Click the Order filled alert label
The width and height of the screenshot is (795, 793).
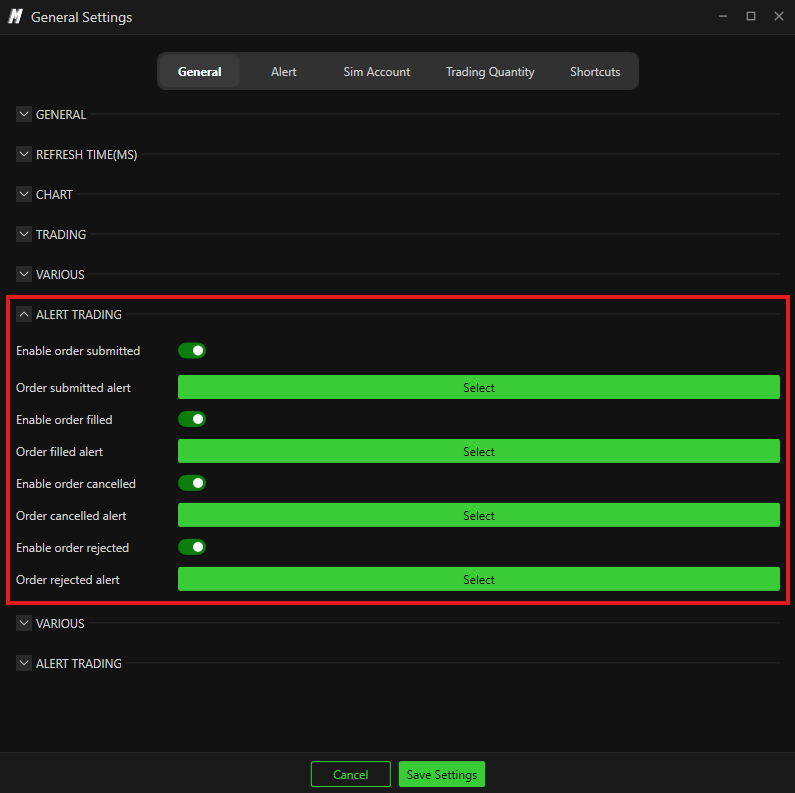(x=59, y=452)
